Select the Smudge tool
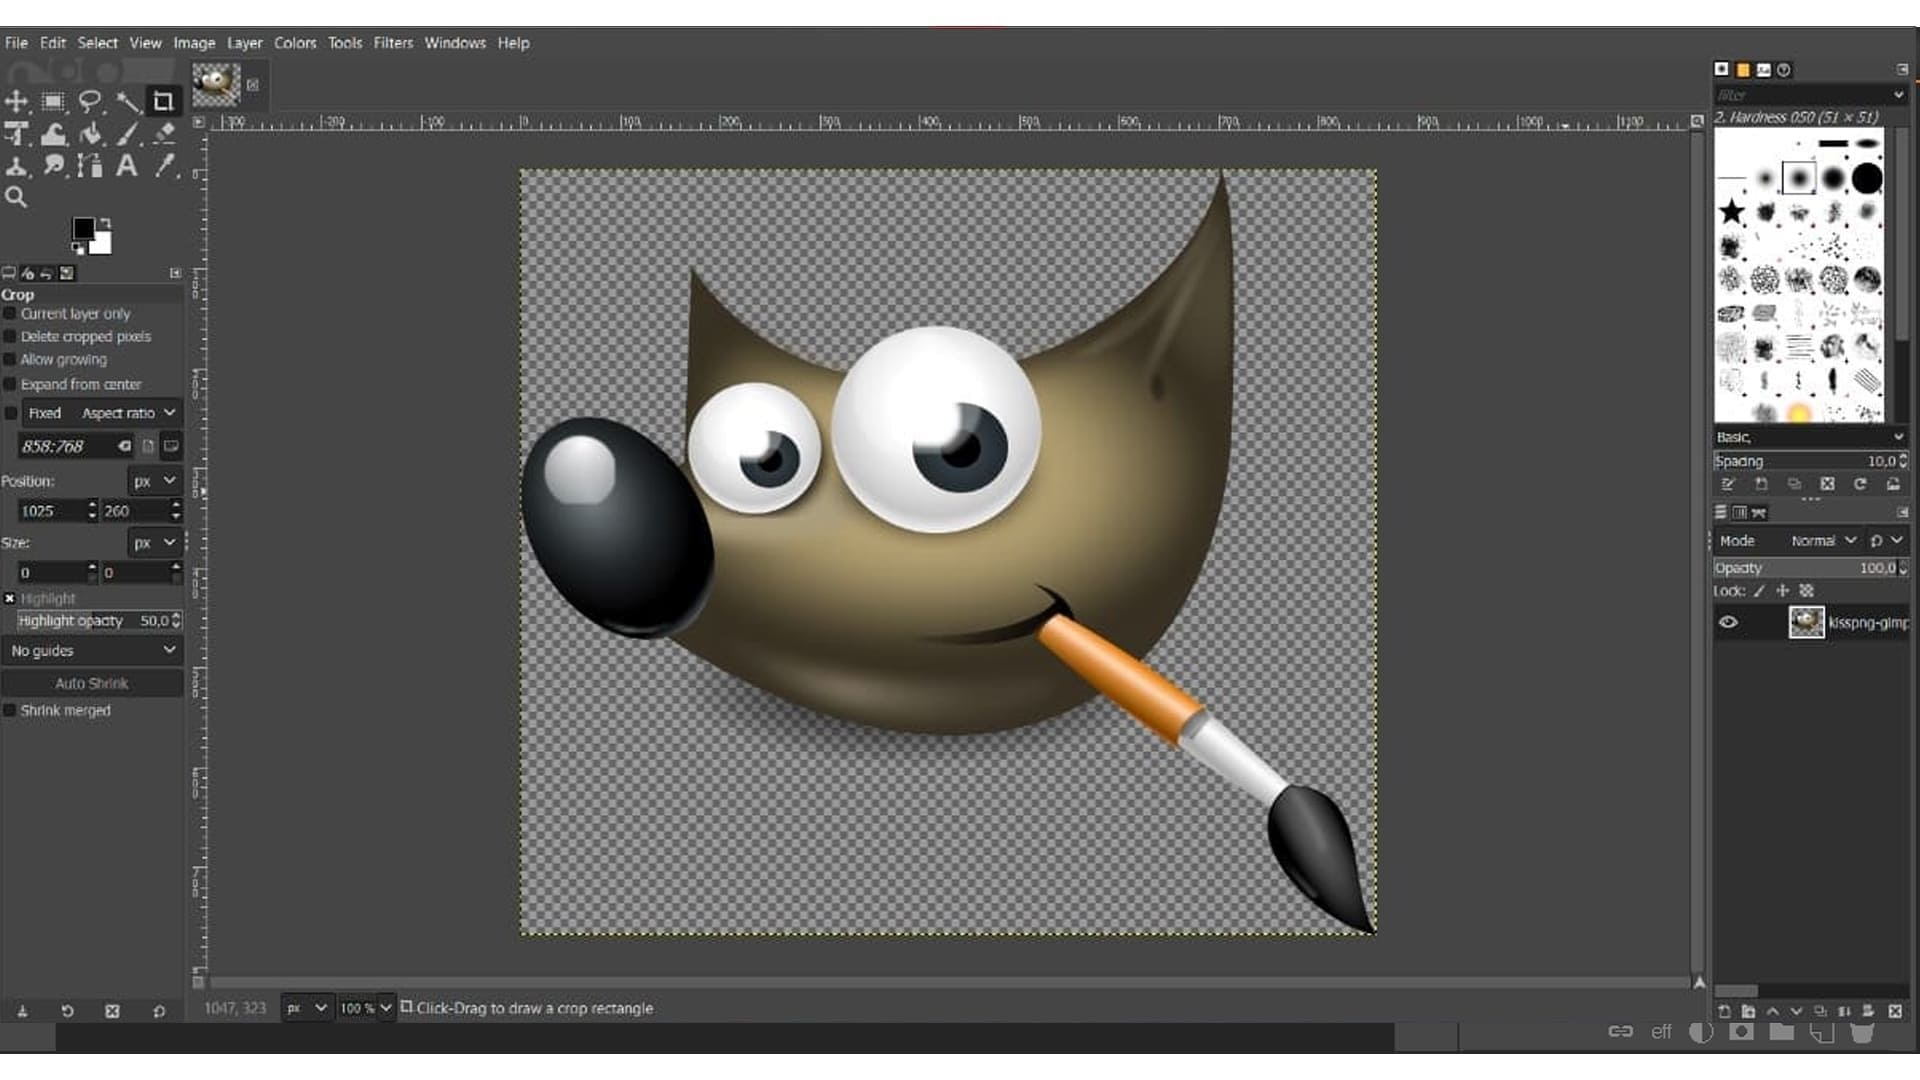 click(53, 165)
